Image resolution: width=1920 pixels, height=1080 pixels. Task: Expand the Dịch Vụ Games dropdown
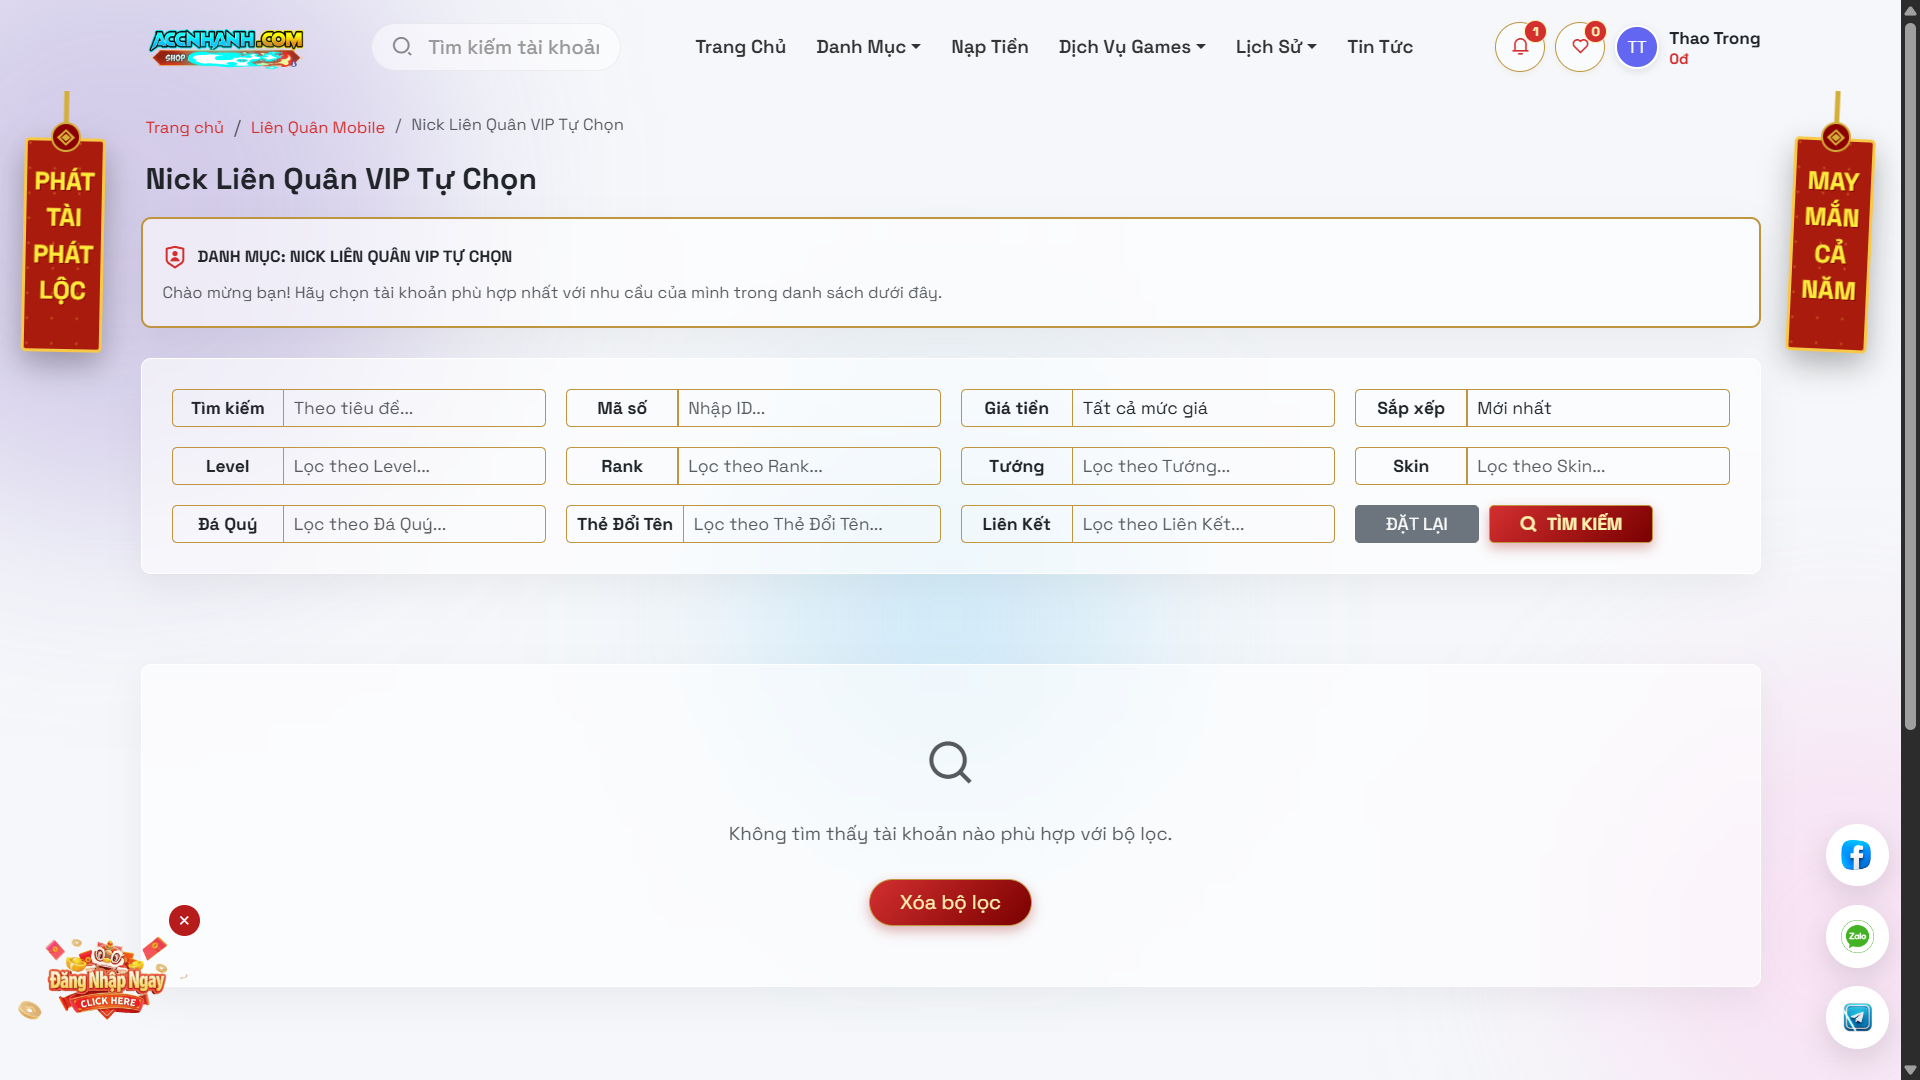point(1131,47)
